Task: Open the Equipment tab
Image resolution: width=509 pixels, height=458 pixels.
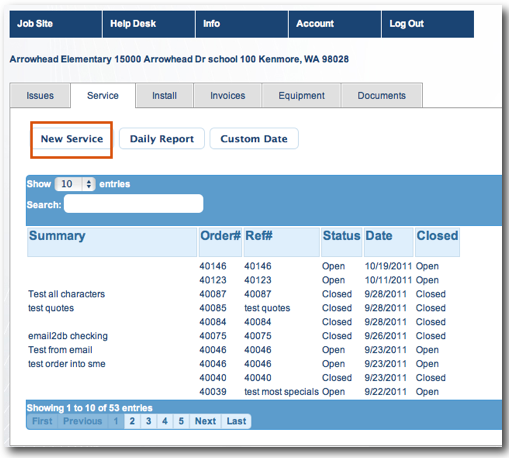Action: coord(301,96)
